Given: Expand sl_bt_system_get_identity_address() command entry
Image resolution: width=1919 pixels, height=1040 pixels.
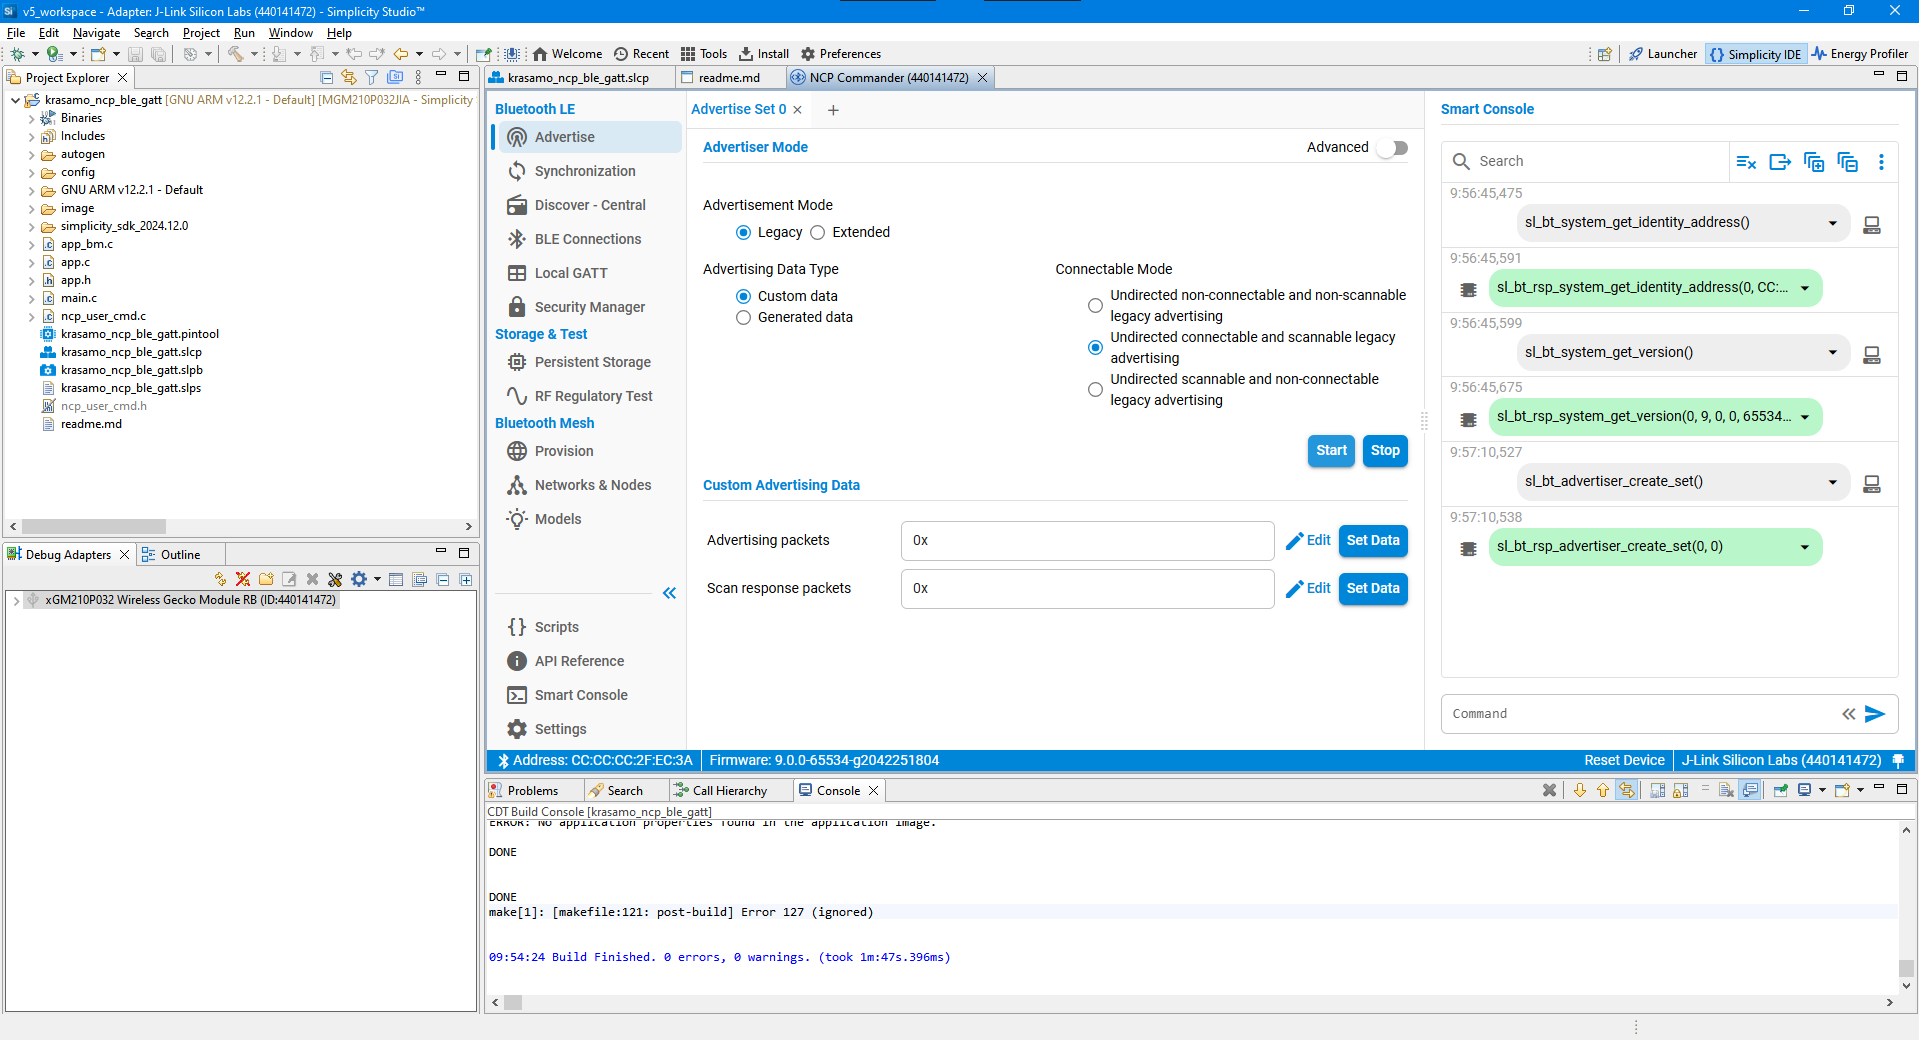Looking at the screenshot, I should [1832, 223].
